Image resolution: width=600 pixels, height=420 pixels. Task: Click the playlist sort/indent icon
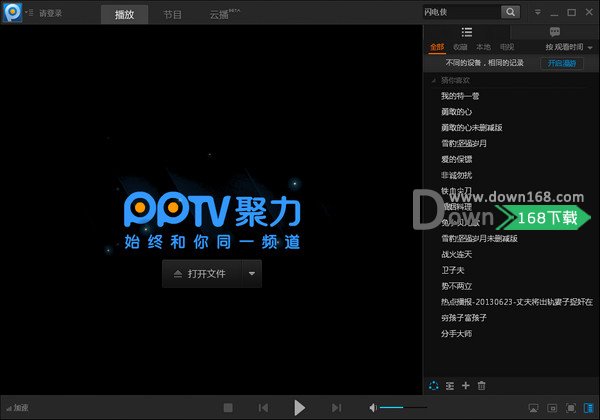450,386
